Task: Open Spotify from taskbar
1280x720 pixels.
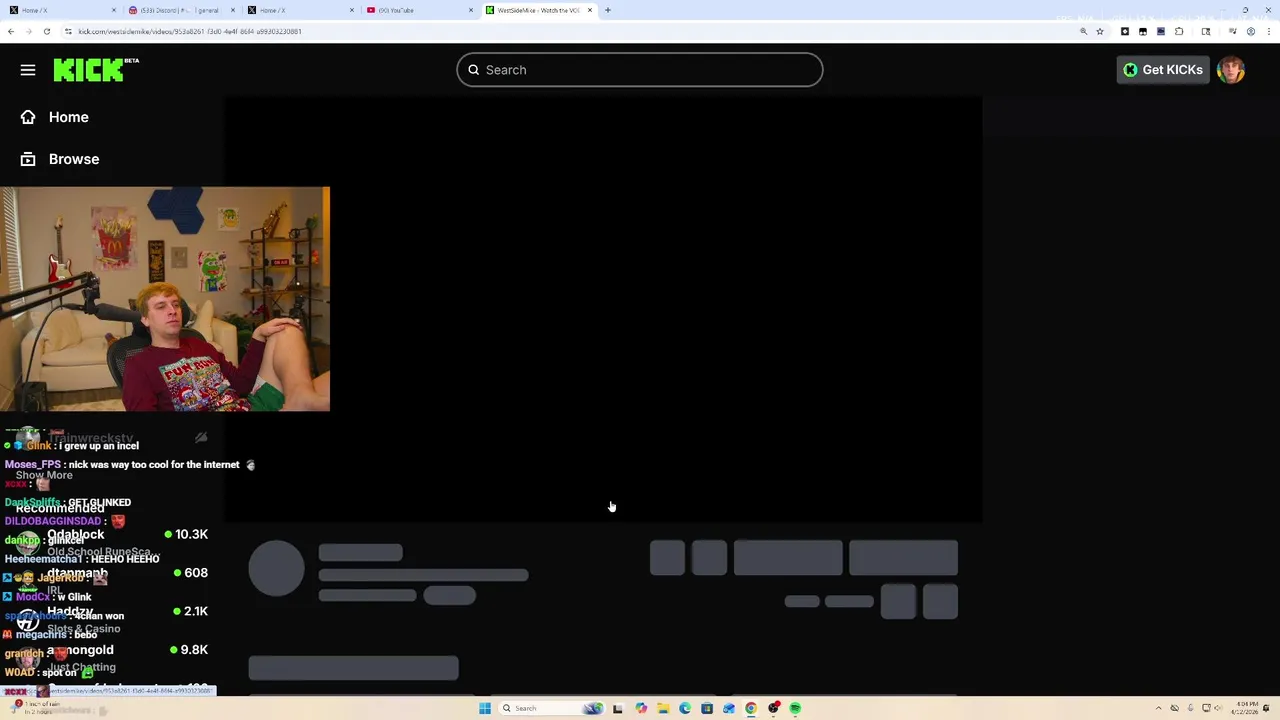Action: (795, 708)
